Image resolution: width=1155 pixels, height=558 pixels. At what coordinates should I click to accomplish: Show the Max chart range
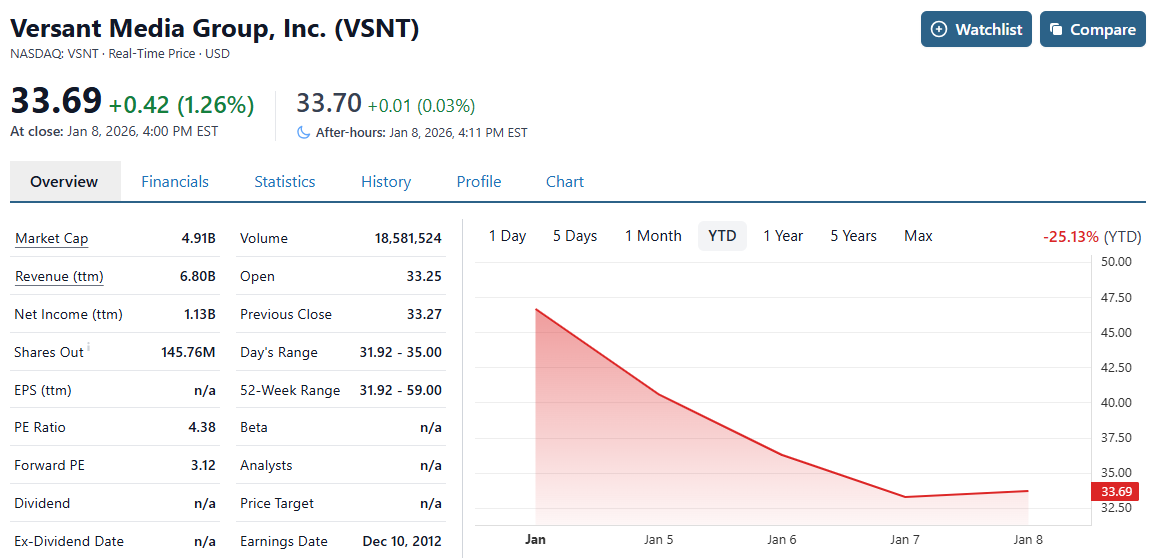[918, 236]
